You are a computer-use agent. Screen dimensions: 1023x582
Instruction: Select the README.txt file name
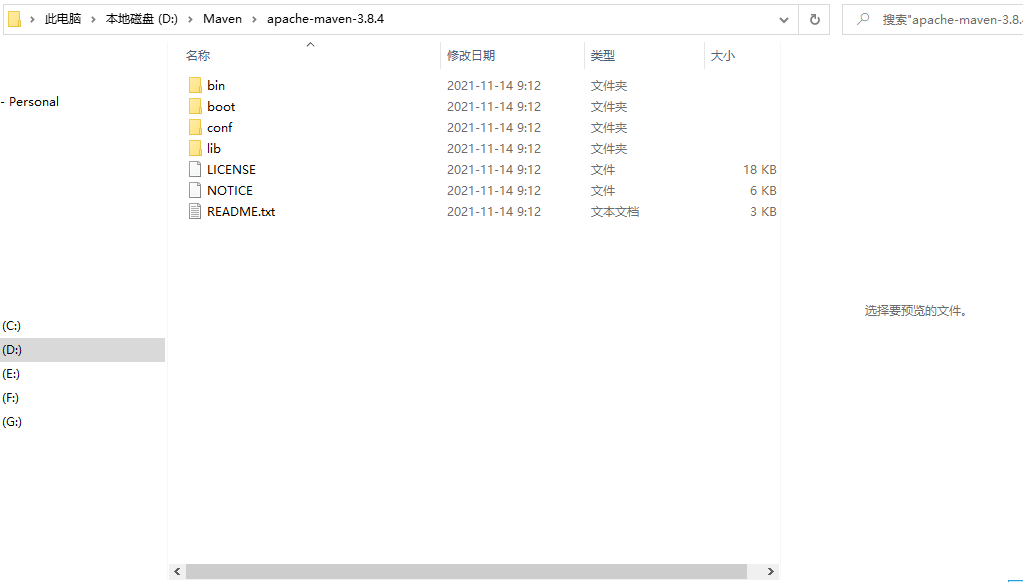[241, 211]
